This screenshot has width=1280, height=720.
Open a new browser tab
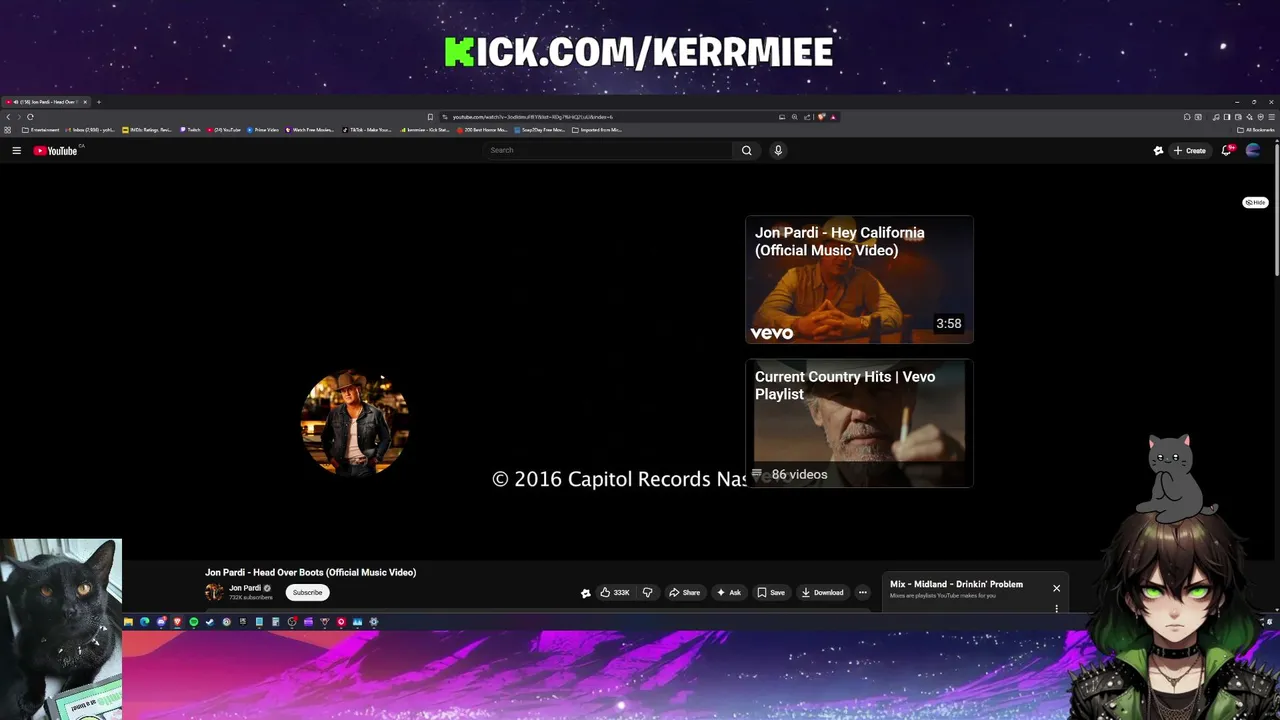pos(98,102)
